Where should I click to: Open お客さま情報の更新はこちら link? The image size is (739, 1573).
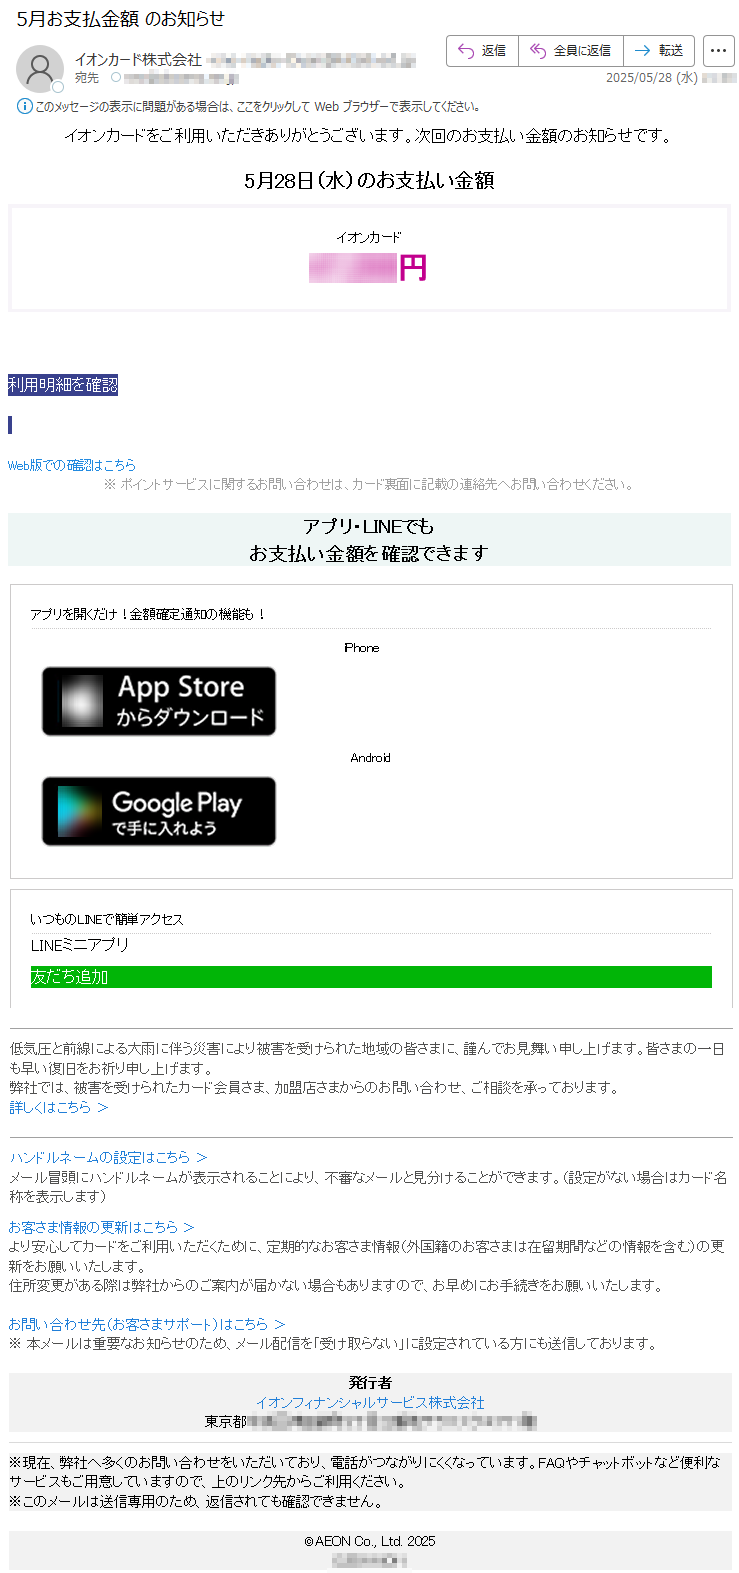[x=101, y=1227]
